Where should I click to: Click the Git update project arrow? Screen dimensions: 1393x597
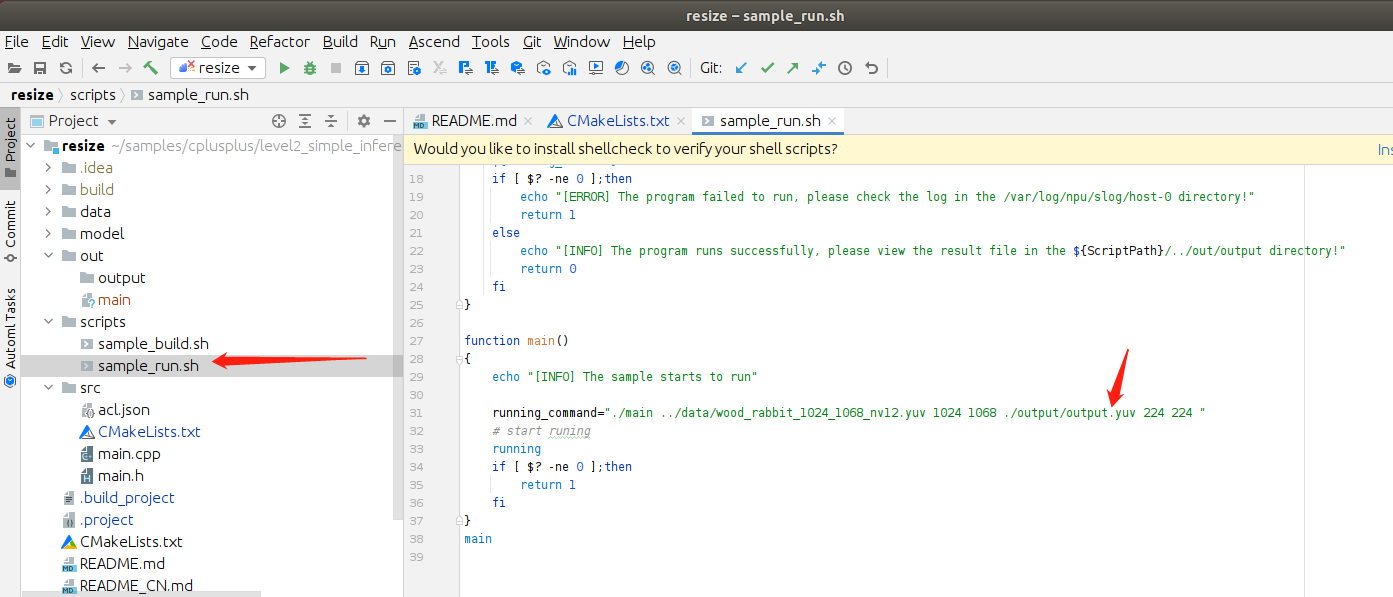click(741, 68)
